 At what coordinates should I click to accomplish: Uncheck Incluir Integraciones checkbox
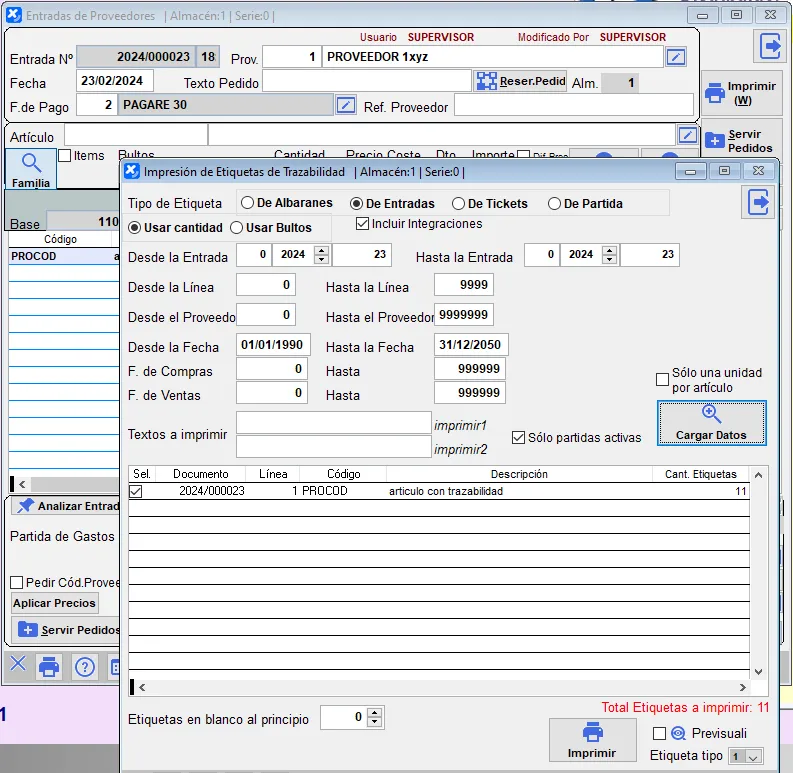coord(362,224)
